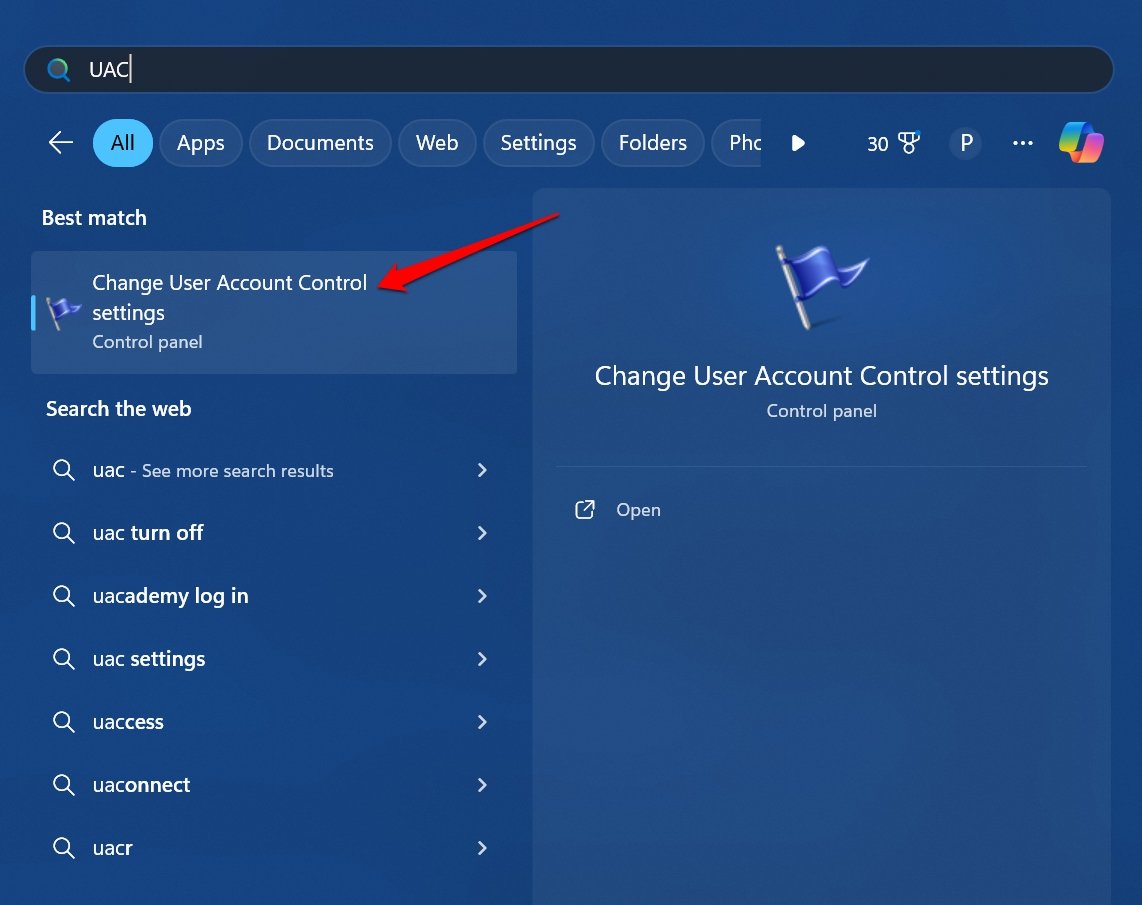
Task: Expand the uac See more search results chevron
Action: click(482, 470)
